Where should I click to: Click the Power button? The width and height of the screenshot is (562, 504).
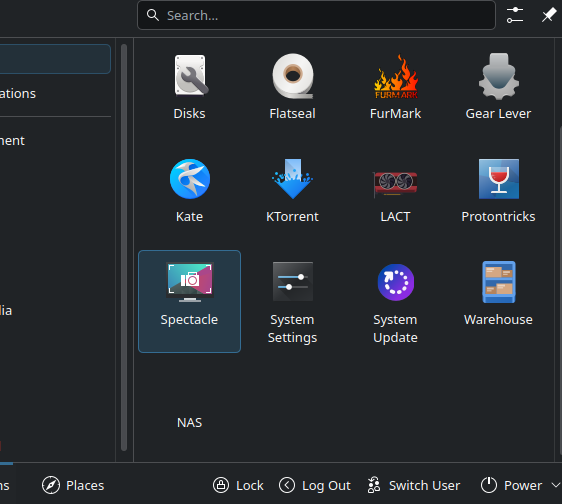tap(511, 485)
